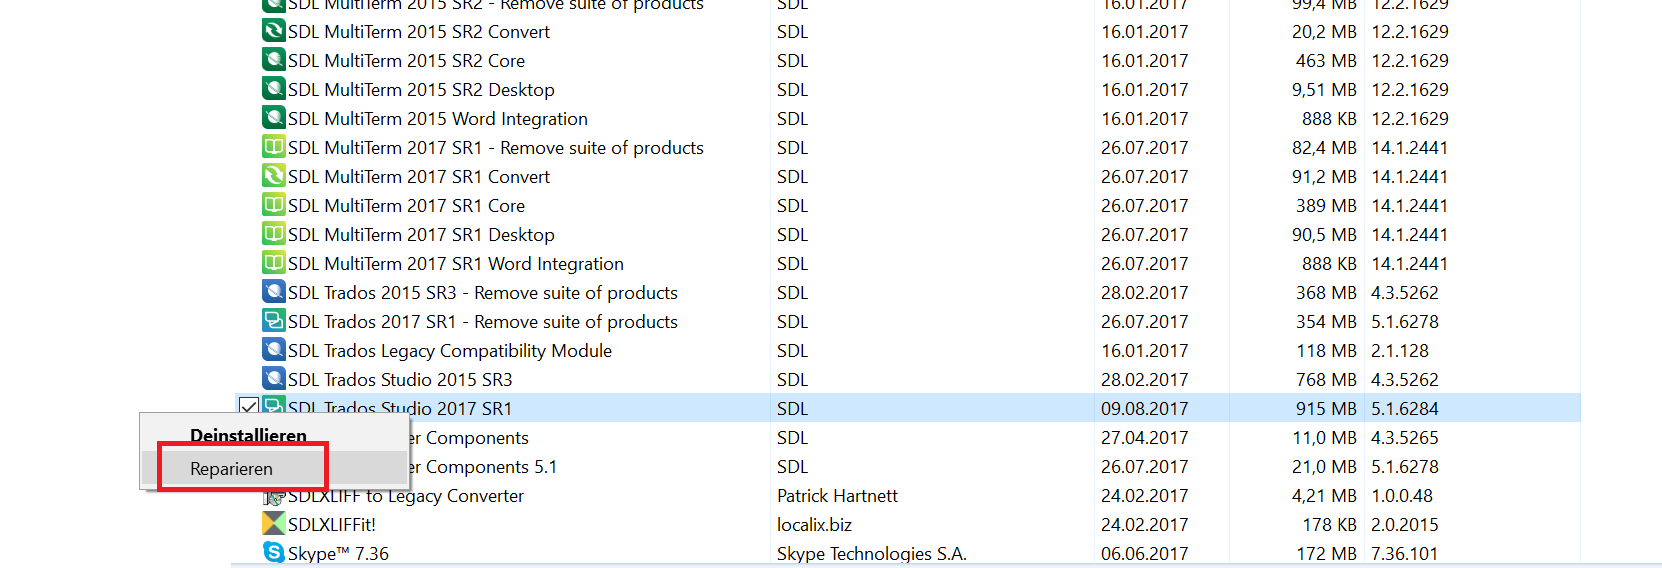The width and height of the screenshot is (1662, 568).
Task: Uncheck the SDL Trados Studio 2017 SR1 checkbox
Action: tap(249, 407)
